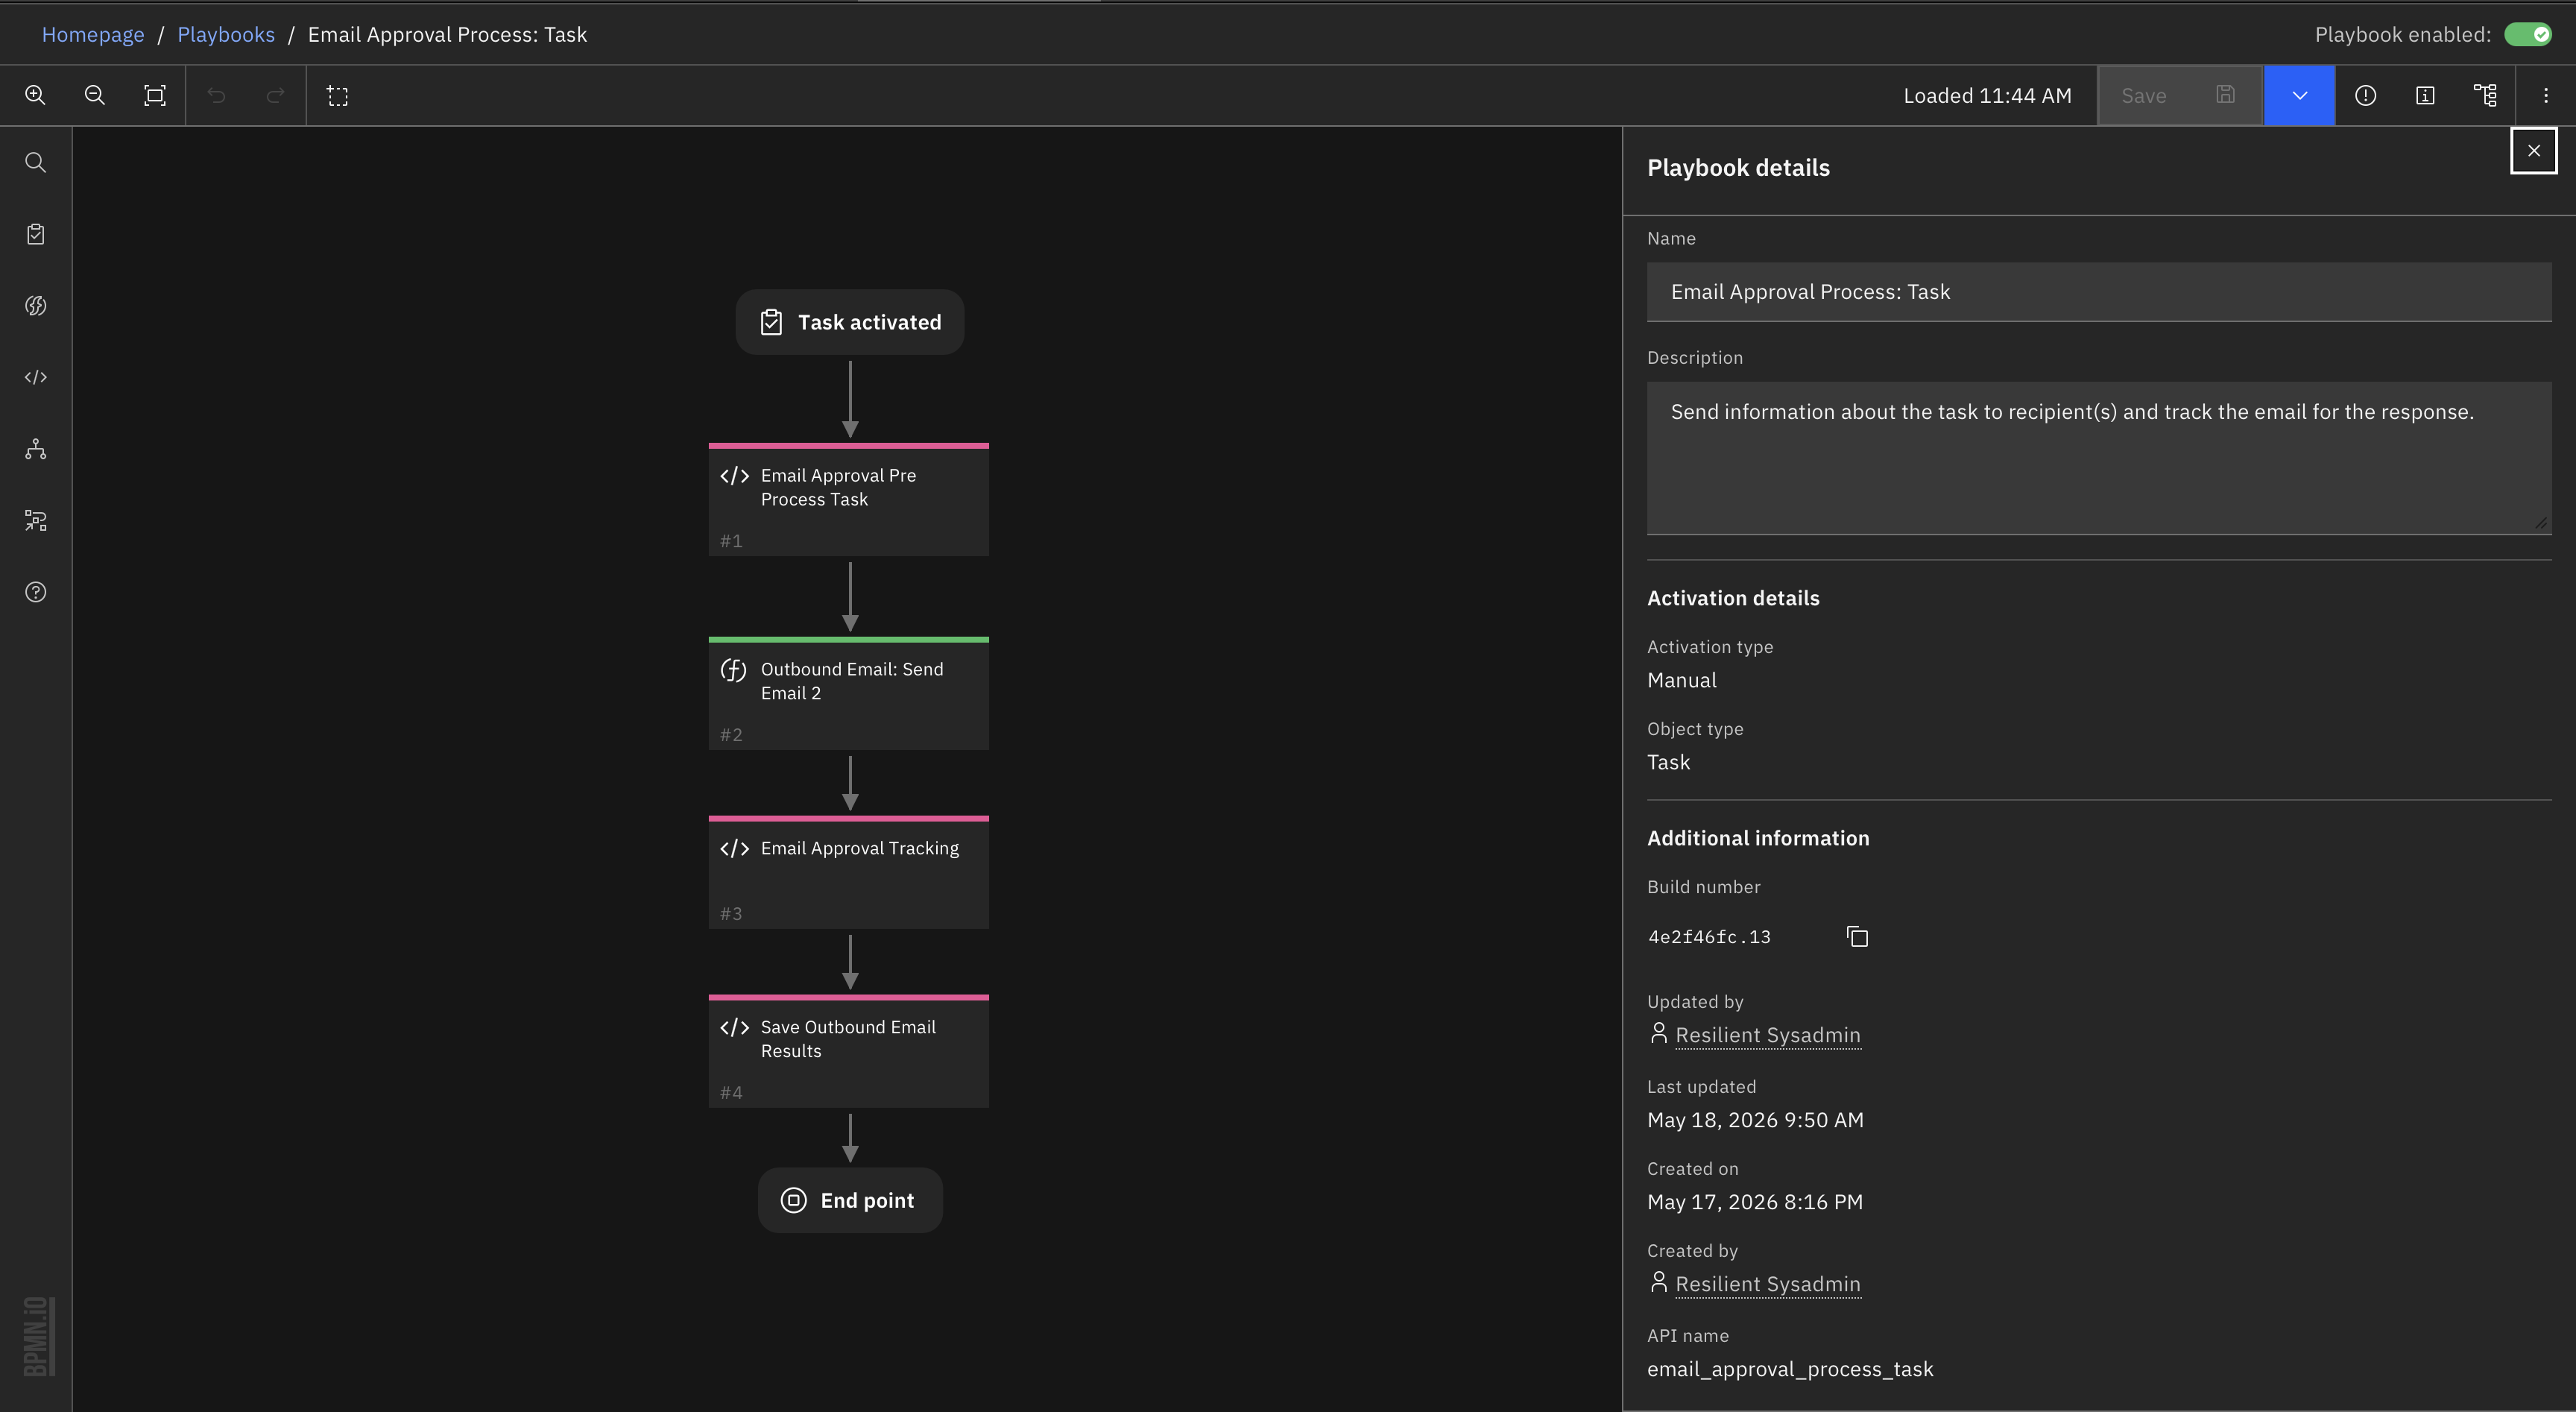Open the sub-playbooks icon in left sidebar
The width and height of the screenshot is (2576, 1412).
[36, 520]
